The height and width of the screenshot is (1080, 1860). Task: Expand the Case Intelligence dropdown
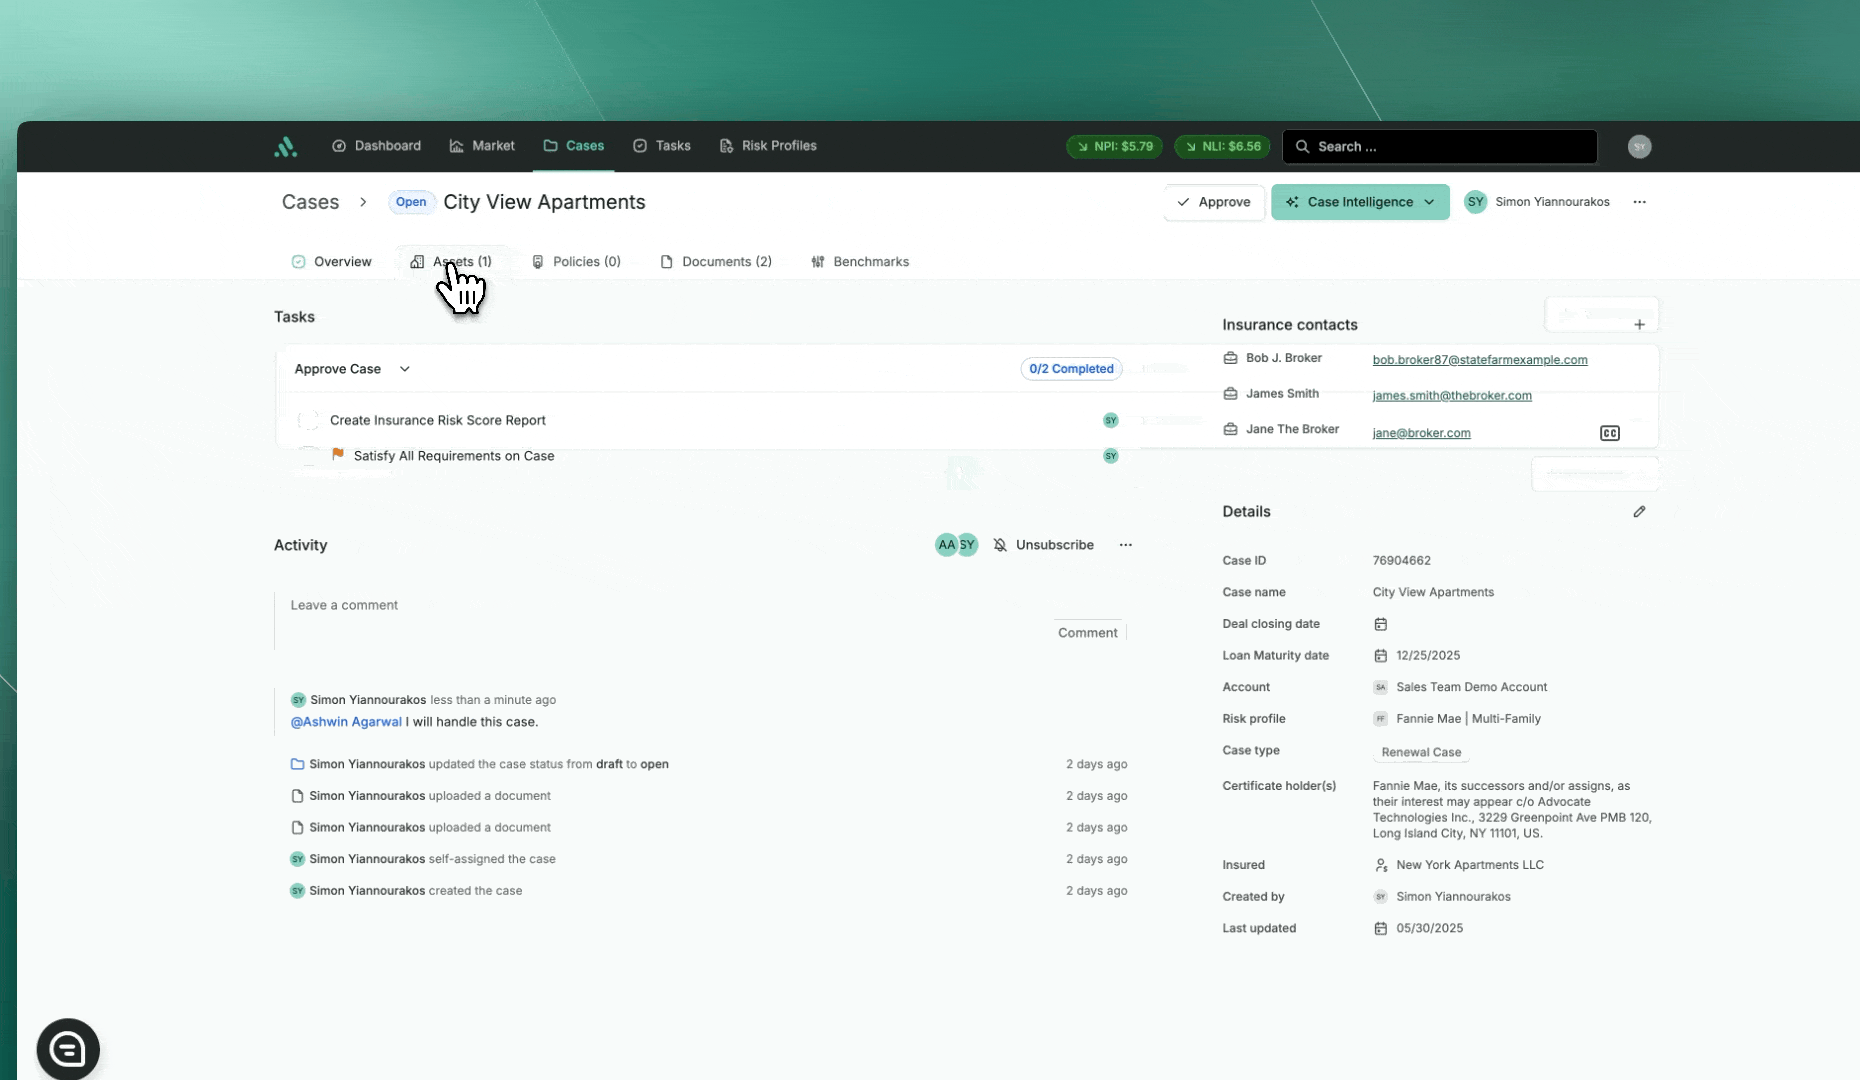(1429, 202)
